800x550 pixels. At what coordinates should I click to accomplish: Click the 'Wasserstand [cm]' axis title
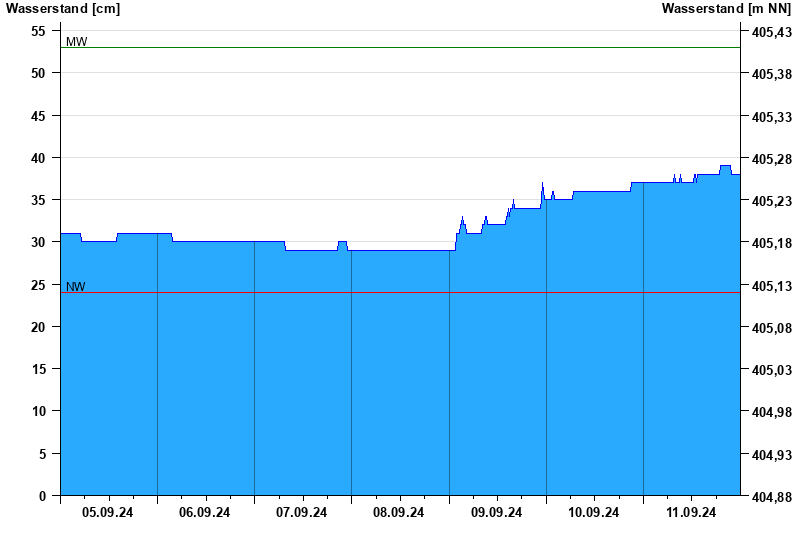63,8
